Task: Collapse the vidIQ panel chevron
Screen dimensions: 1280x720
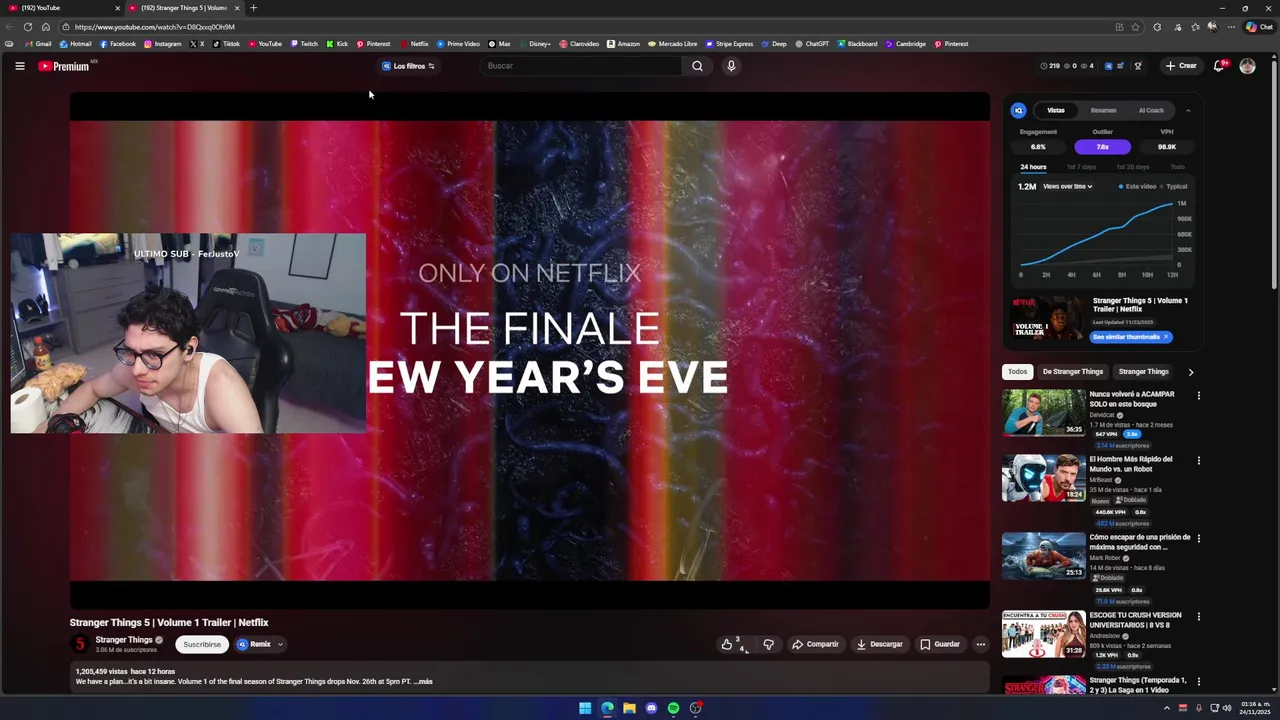Action: pos(1188,110)
